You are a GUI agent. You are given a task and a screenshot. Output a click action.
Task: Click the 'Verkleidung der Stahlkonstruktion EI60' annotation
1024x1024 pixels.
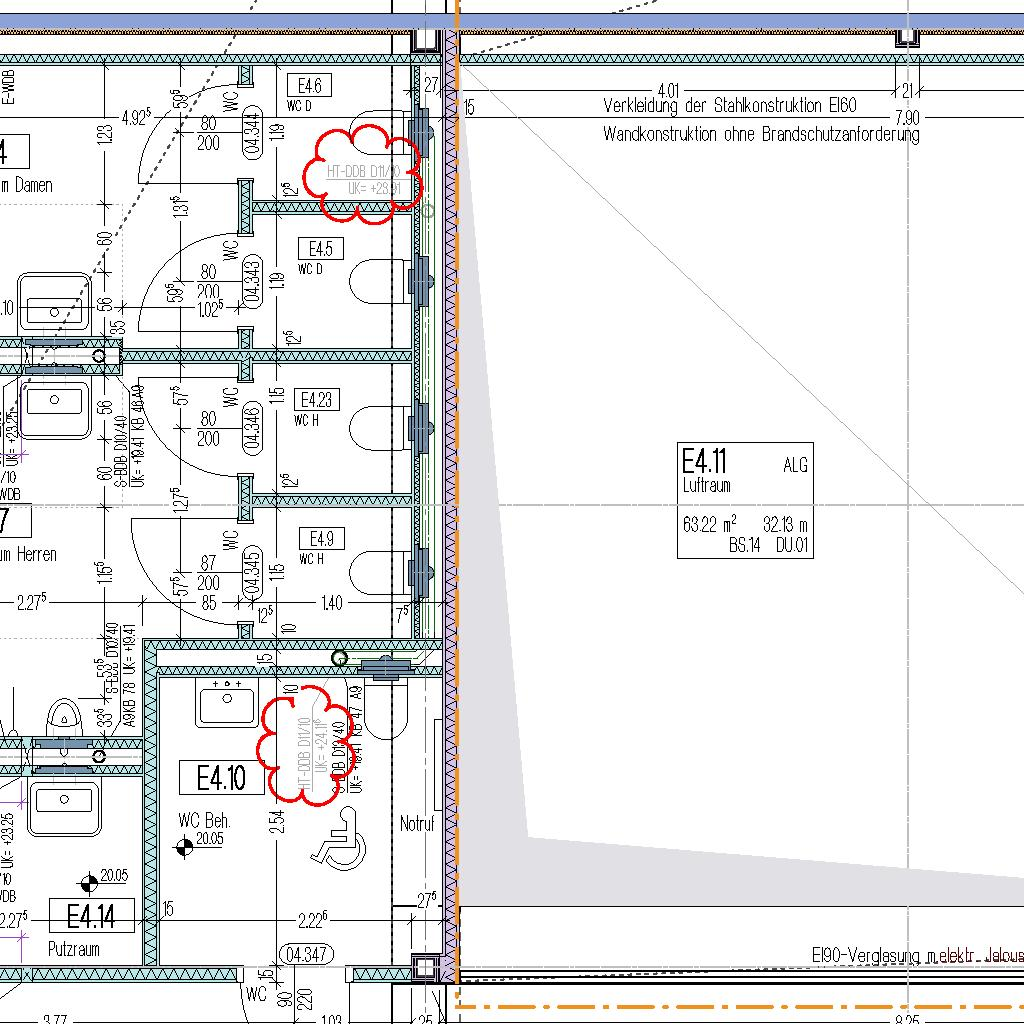(730, 105)
